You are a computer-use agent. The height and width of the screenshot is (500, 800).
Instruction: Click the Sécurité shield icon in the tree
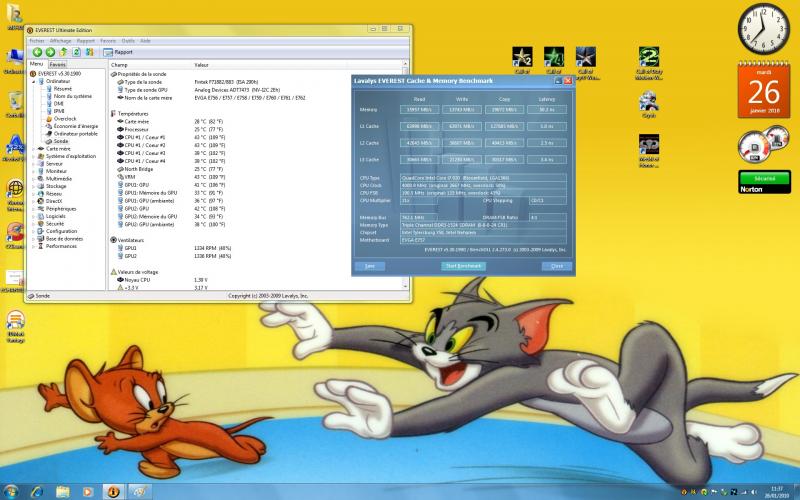click(41, 223)
